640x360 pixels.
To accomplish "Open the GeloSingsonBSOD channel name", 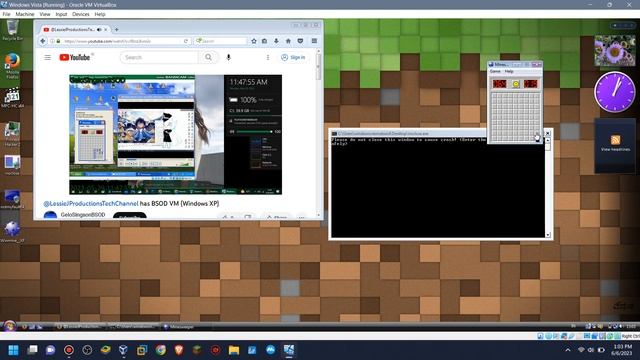I will [83, 215].
